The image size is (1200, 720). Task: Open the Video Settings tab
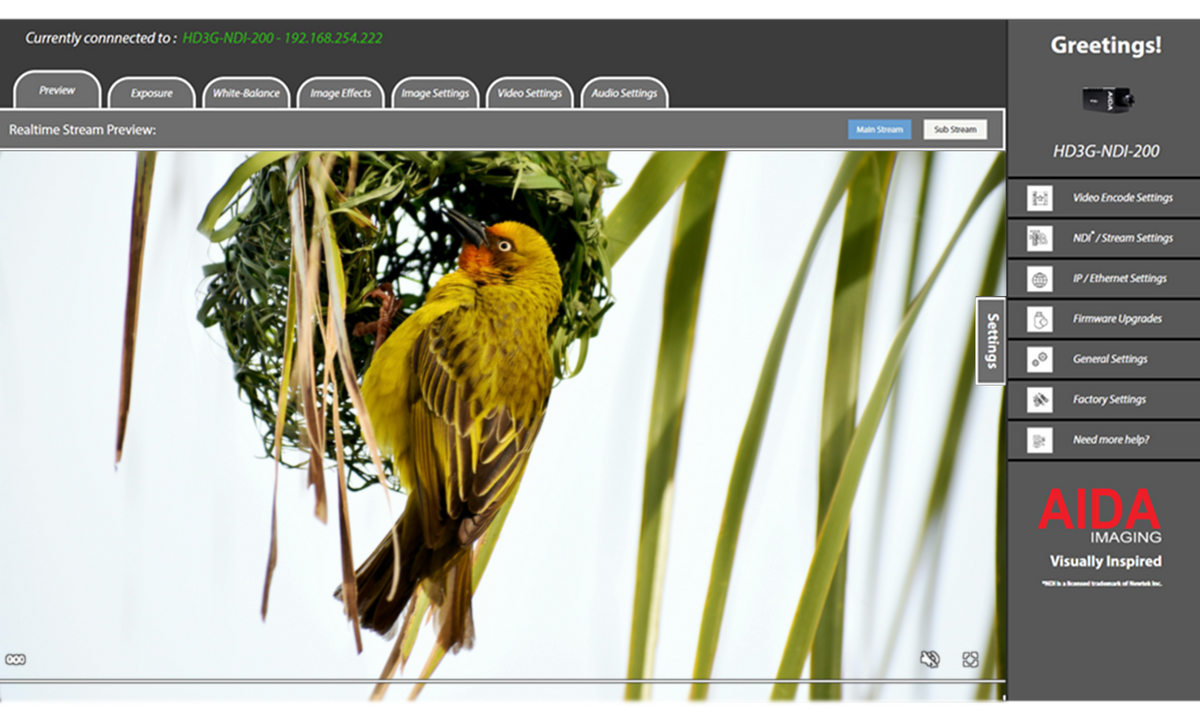pyautogui.click(x=529, y=93)
